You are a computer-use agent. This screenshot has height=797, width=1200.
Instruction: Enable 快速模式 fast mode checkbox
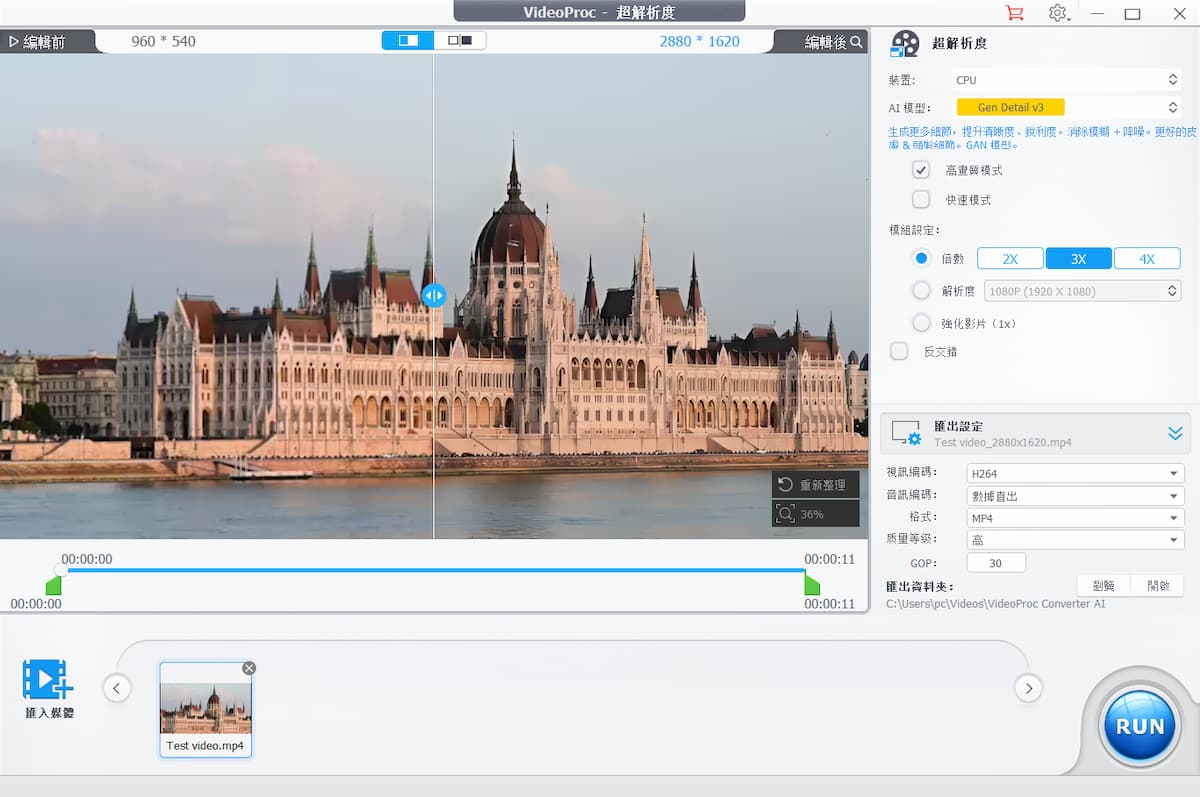click(x=921, y=199)
